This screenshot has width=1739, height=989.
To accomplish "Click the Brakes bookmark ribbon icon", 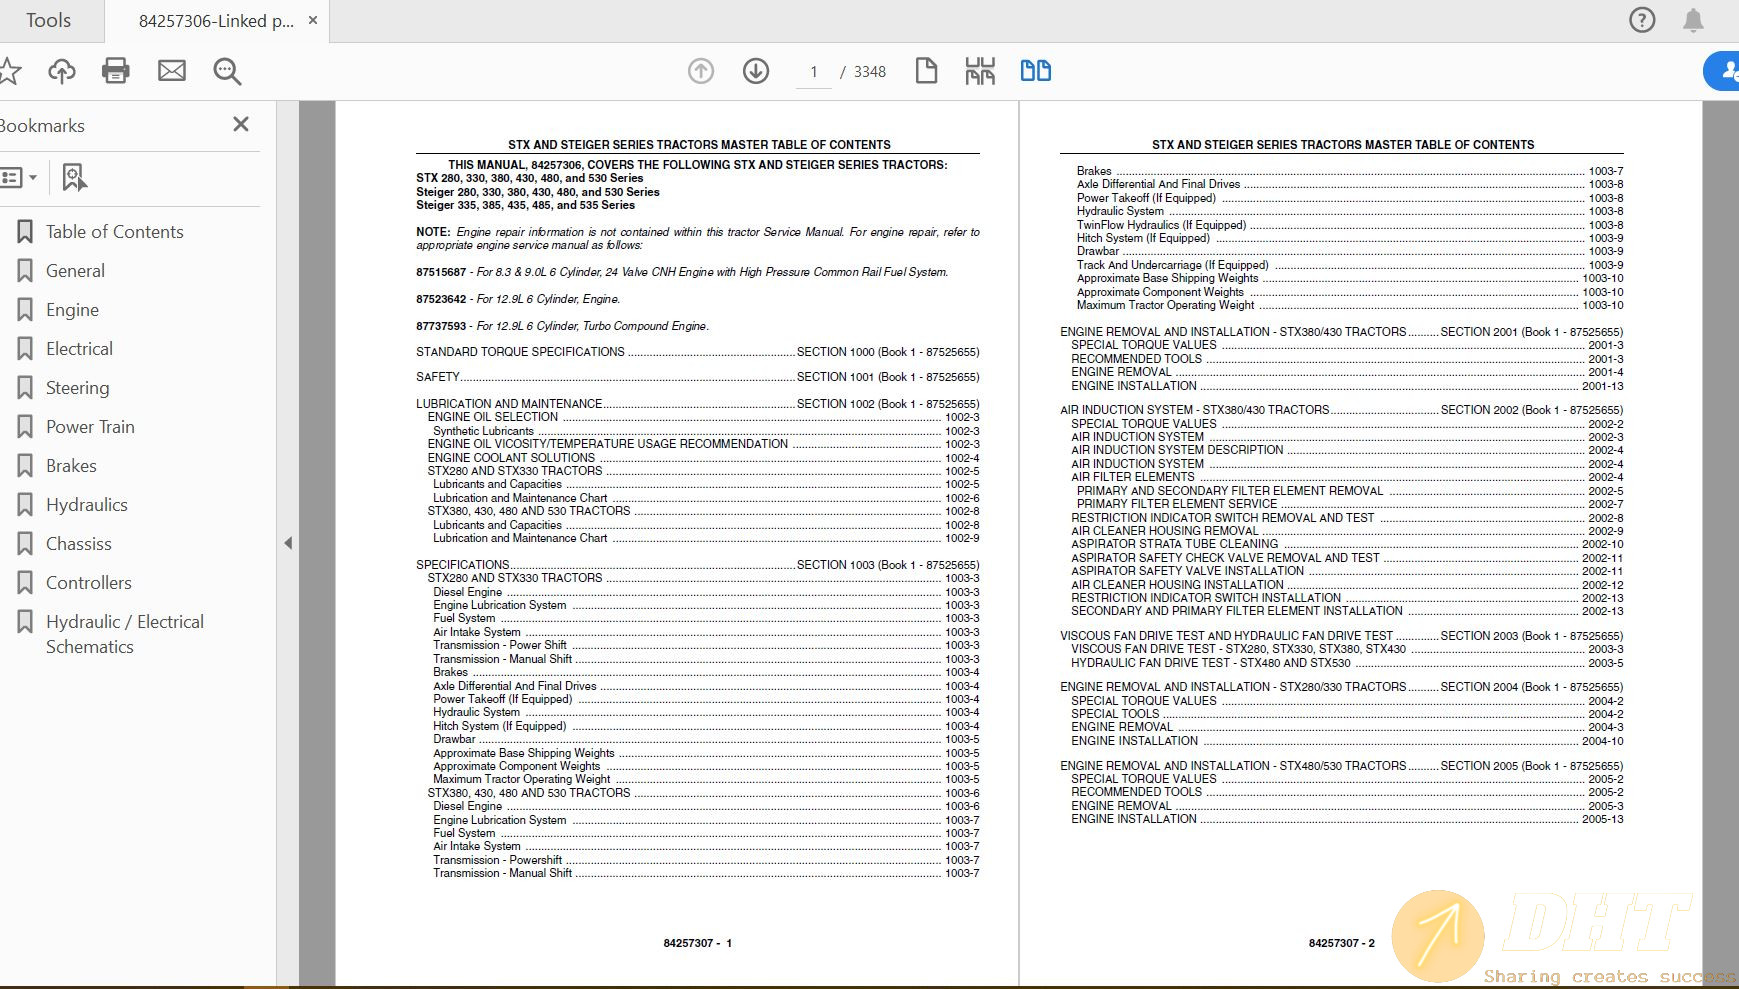I will (25, 466).
